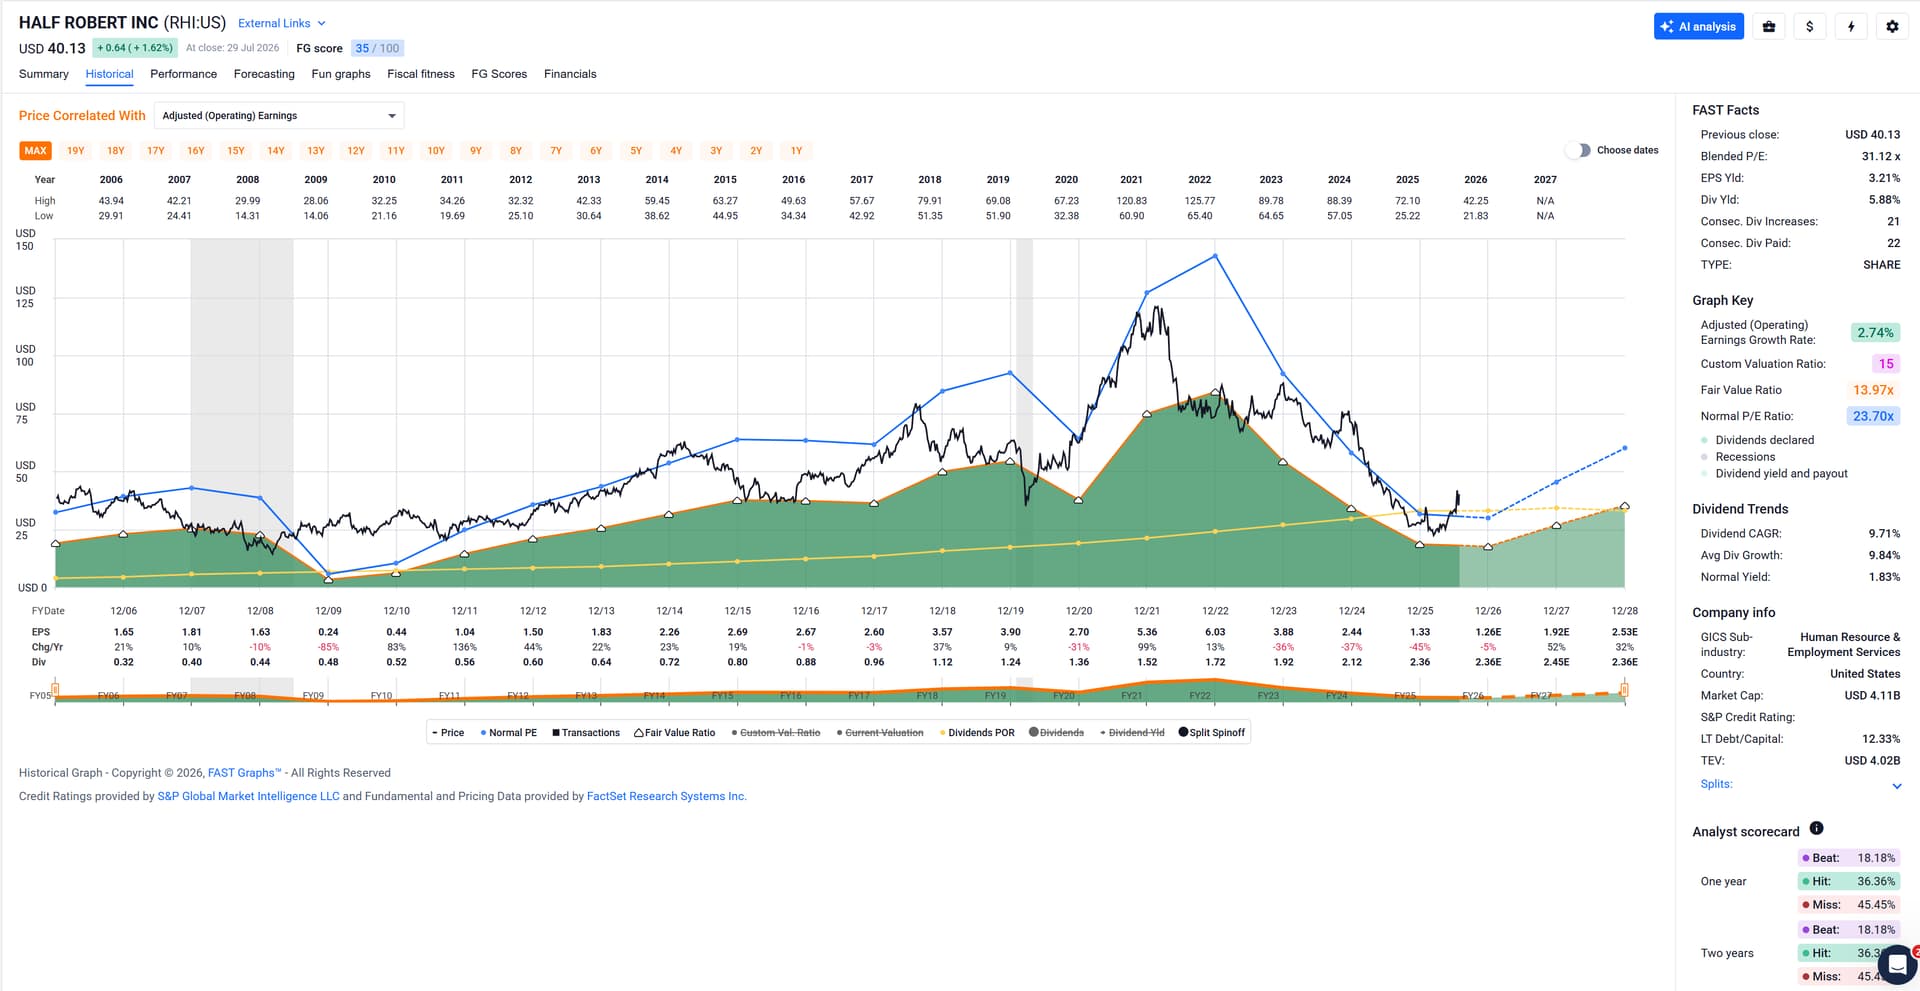1920x991 pixels.
Task: Click the Analyst scorecard info icon
Action: pos(1816,828)
